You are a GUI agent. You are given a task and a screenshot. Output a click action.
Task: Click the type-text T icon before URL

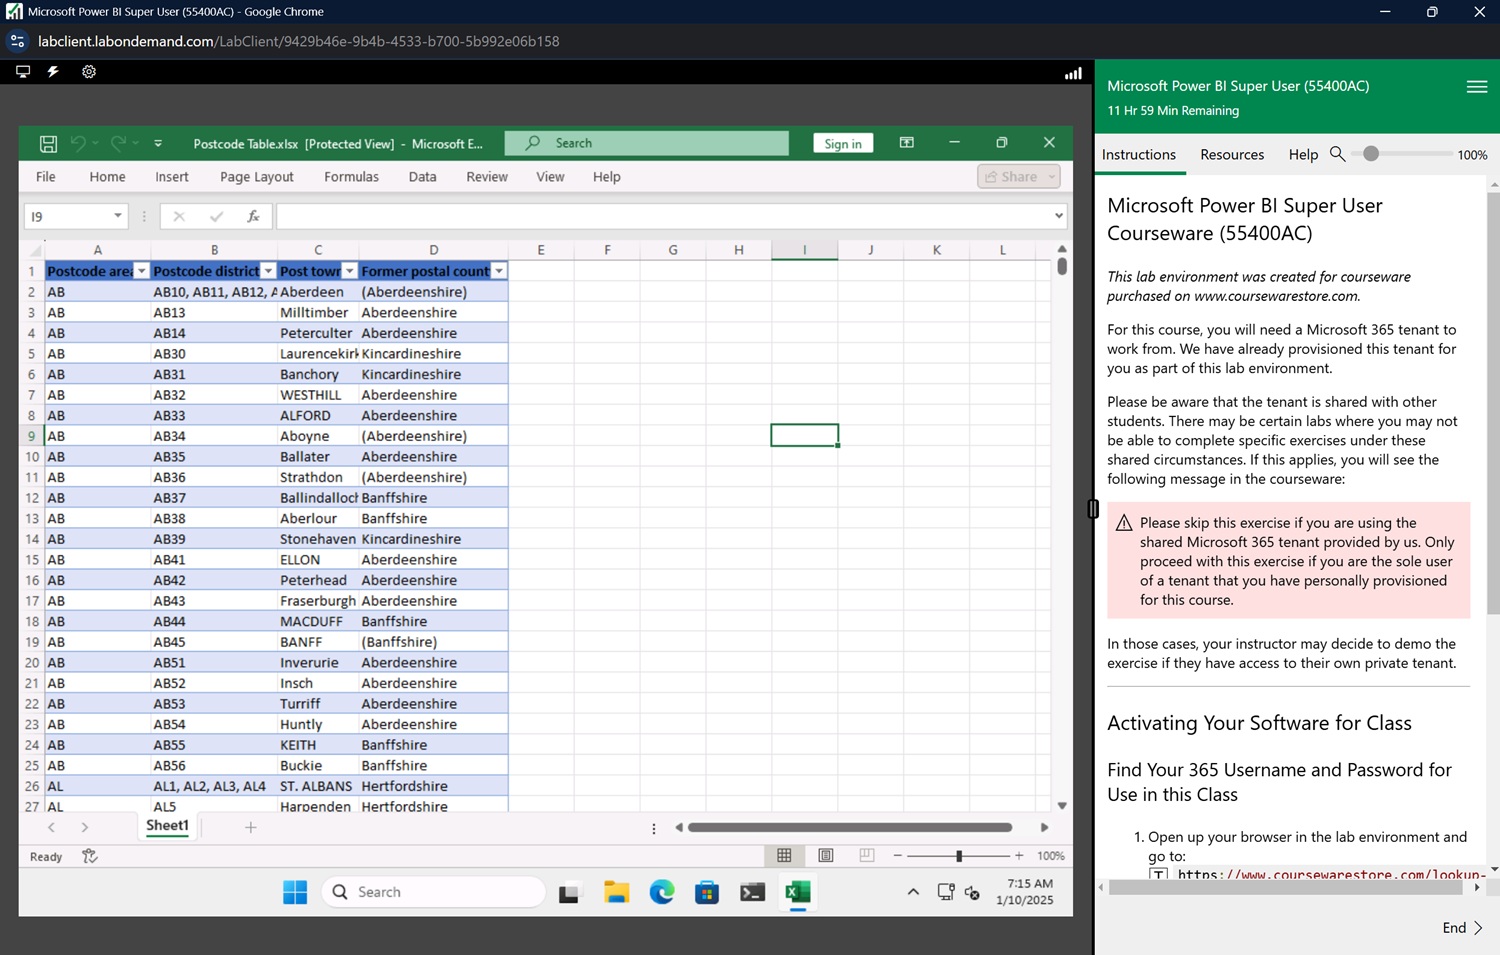click(x=1159, y=875)
